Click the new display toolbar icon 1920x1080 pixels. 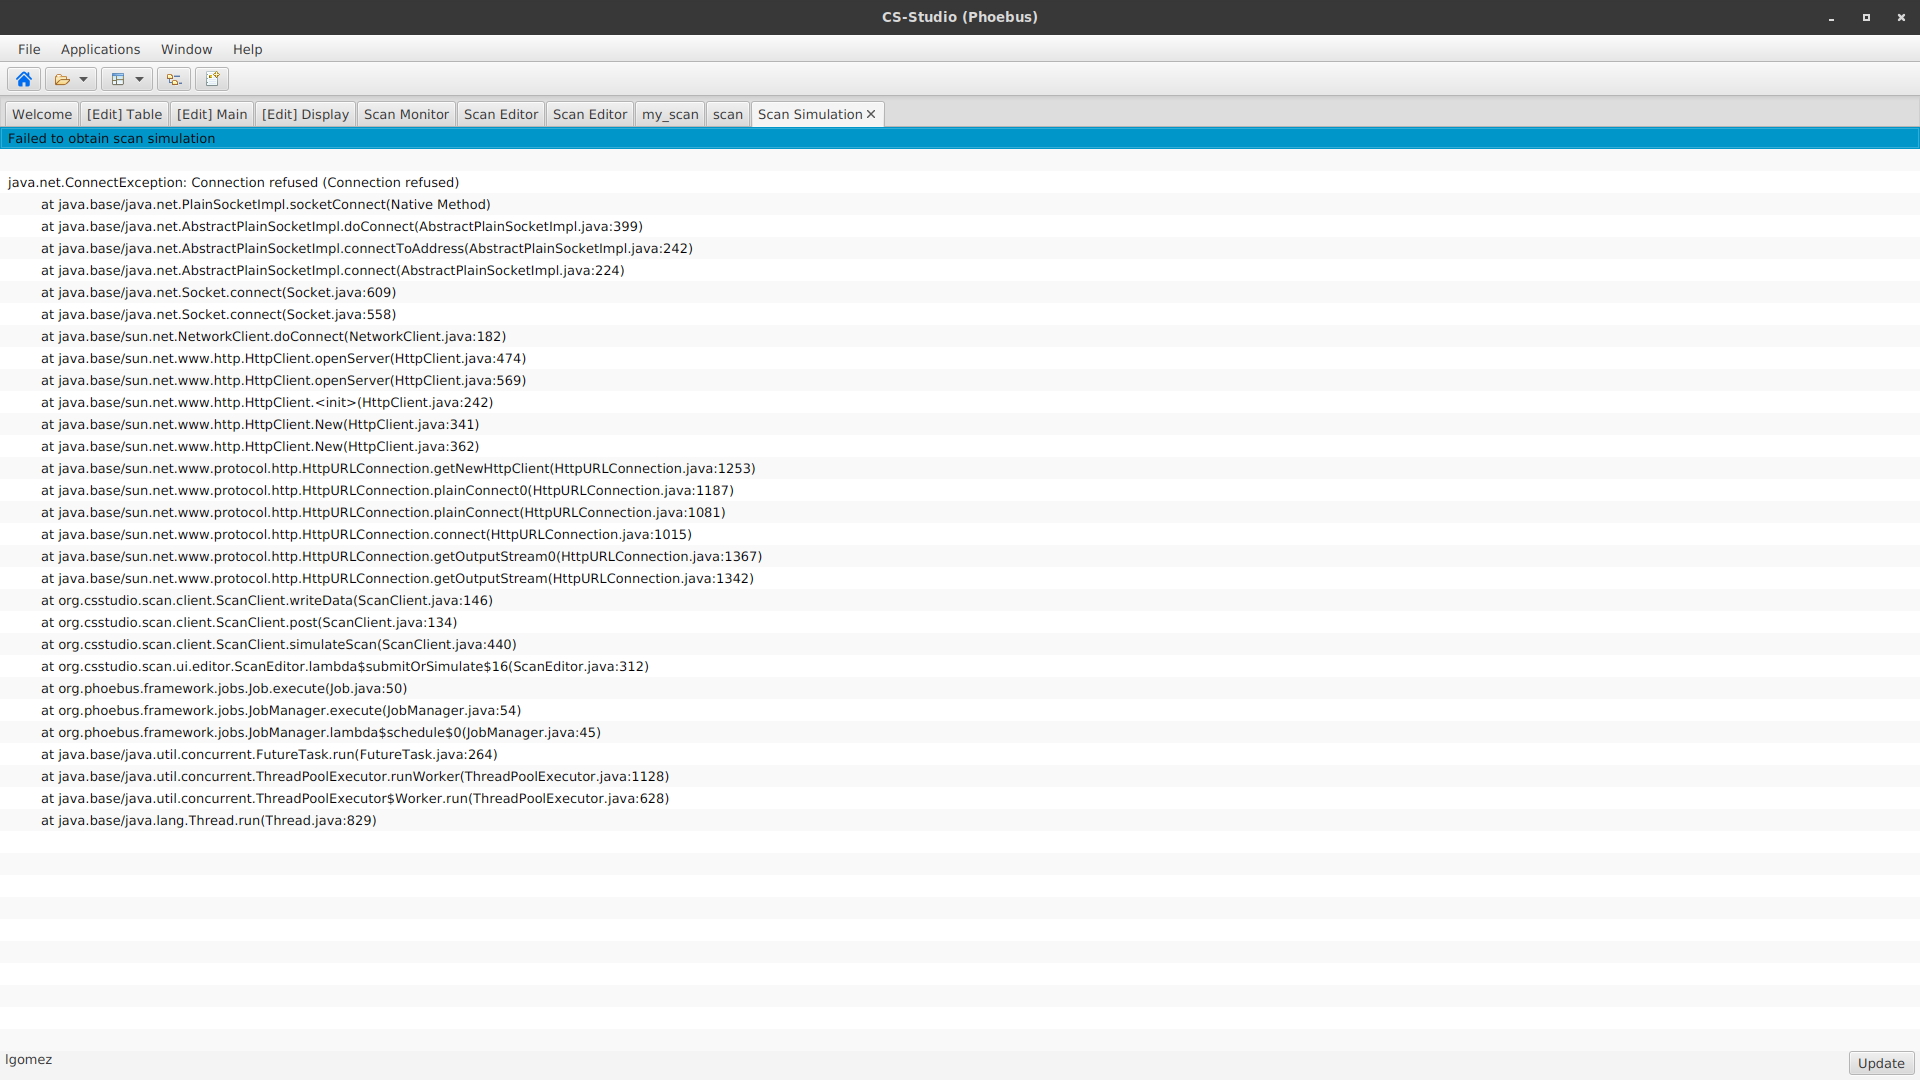point(211,79)
